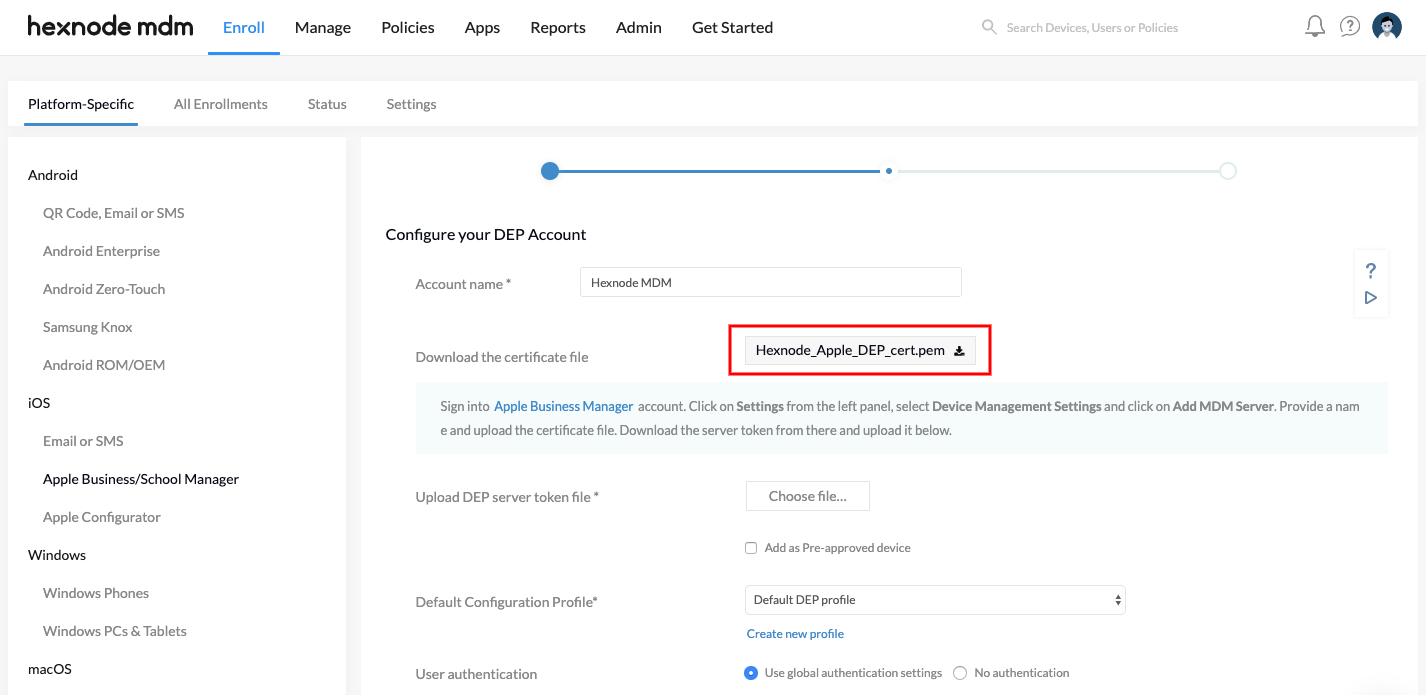Go to the Enroll menu
This screenshot has width=1426, height=695.
tap(244, 28)
